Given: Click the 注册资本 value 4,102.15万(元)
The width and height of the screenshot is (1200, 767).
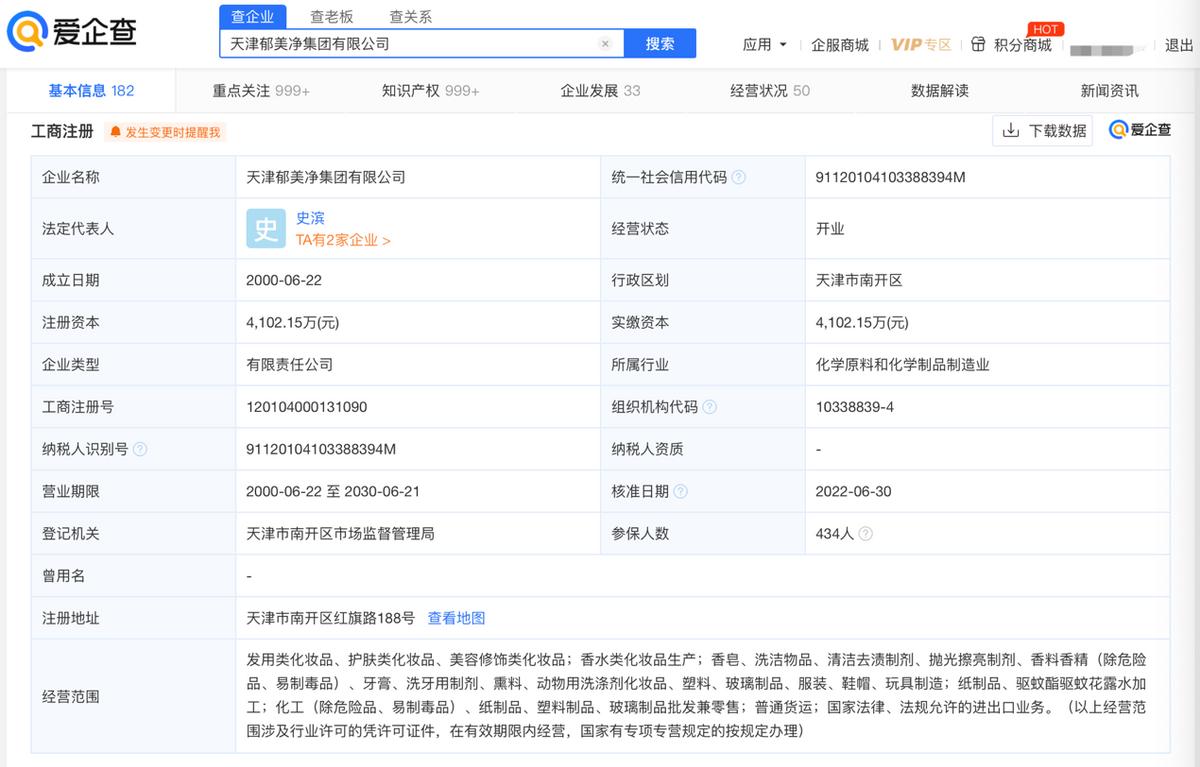Looking at the screenshot, I should pyautogui.click(x=293, y=323).
